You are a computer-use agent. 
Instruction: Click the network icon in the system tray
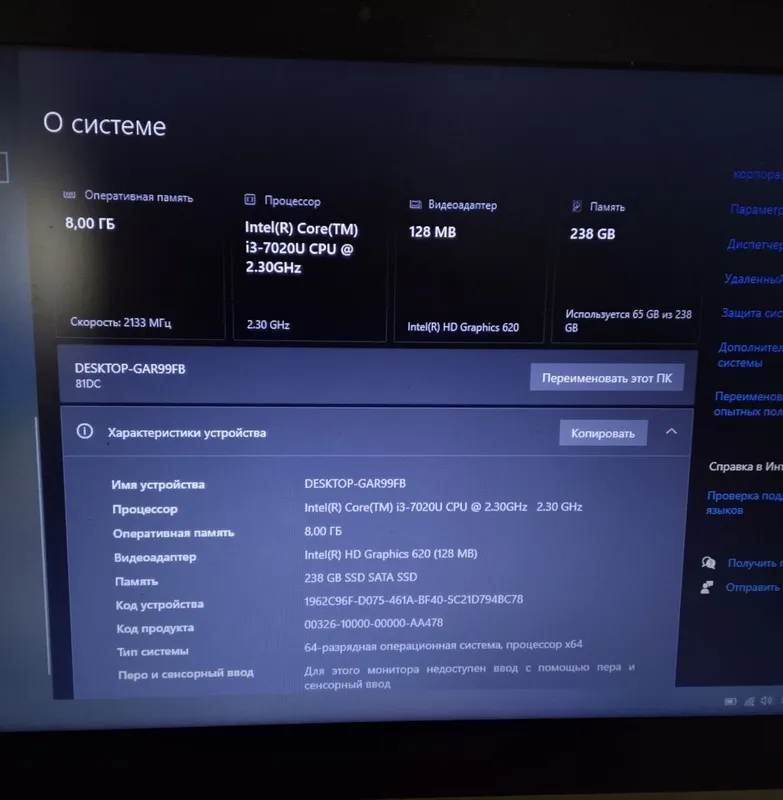(x=749, y=702)
